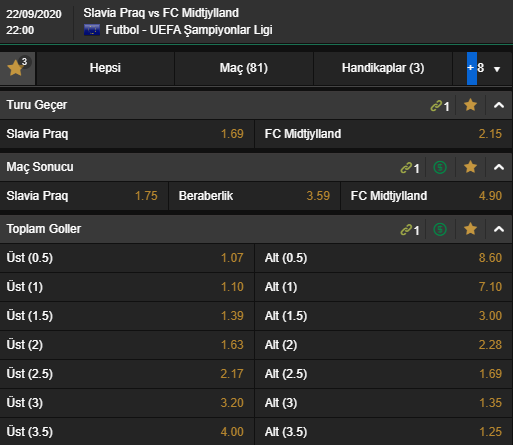Favorite the Maç Sonucu market star
The width and height of the screenshot is (513, 445).
[x=470, y=167]
